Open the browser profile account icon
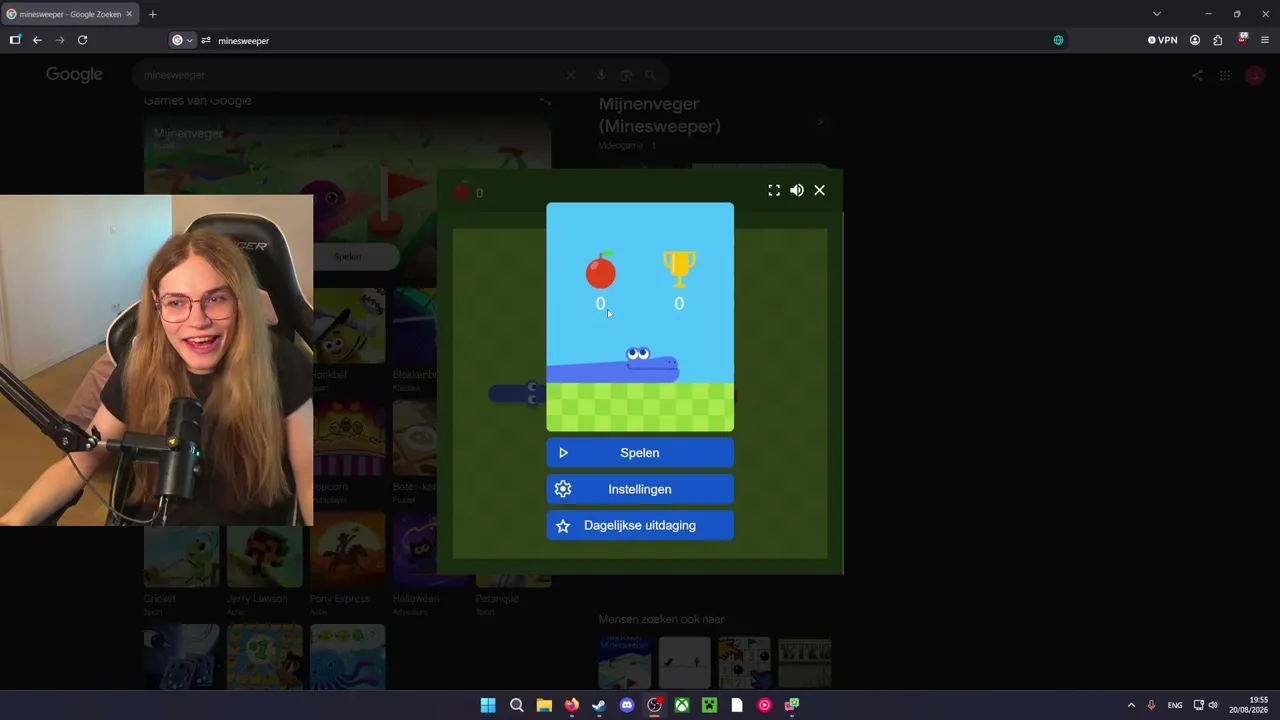Image resolution: width=1280 pixels, height=720 pixels. (x=1195, y=40)
